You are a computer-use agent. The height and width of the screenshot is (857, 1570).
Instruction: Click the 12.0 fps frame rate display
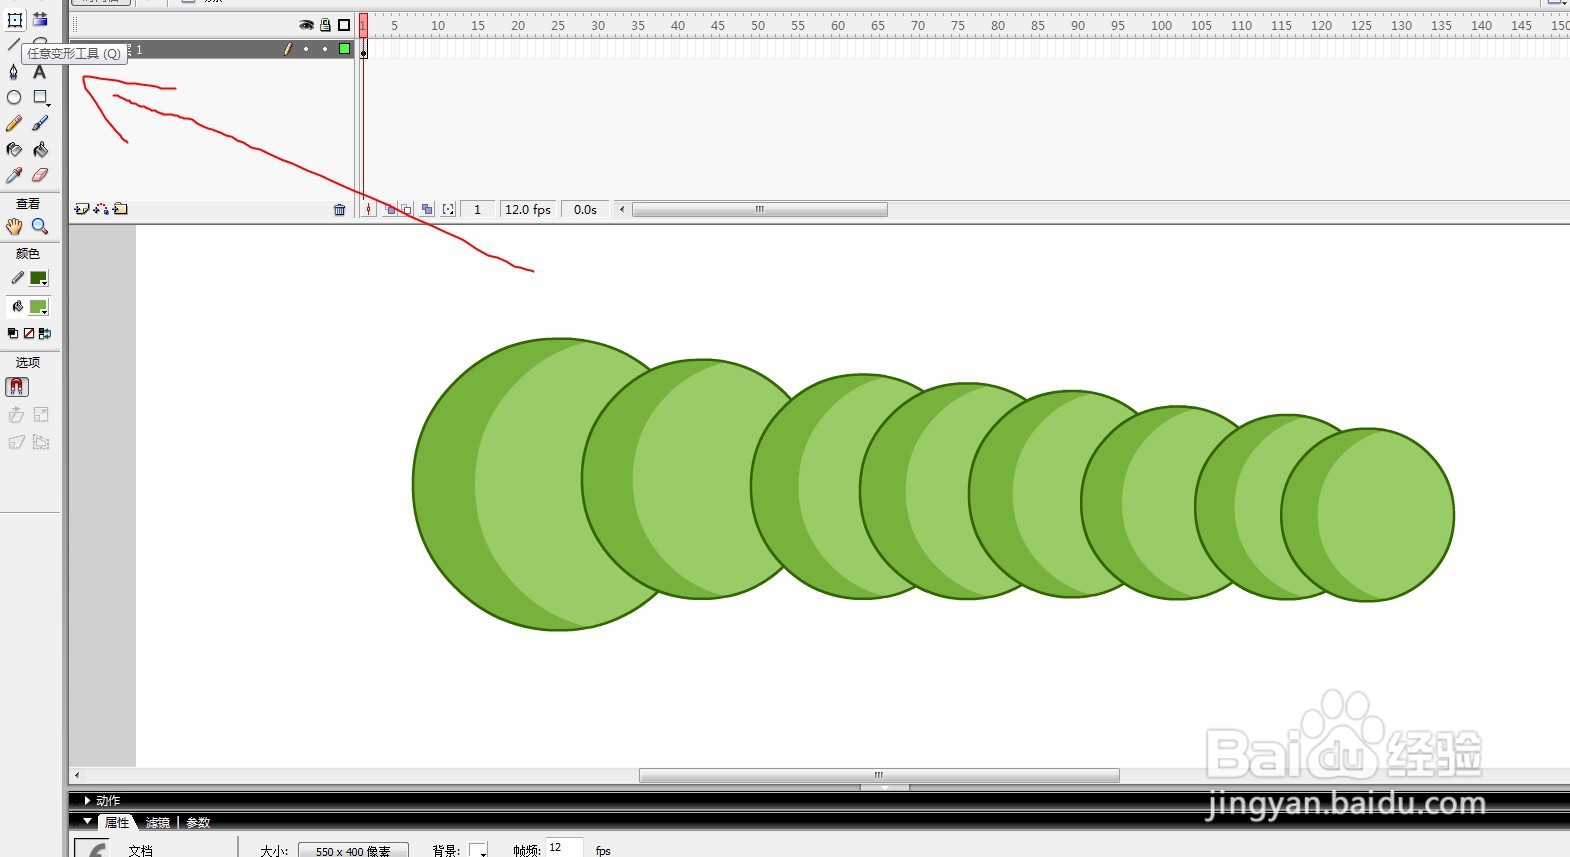point(528,210)
